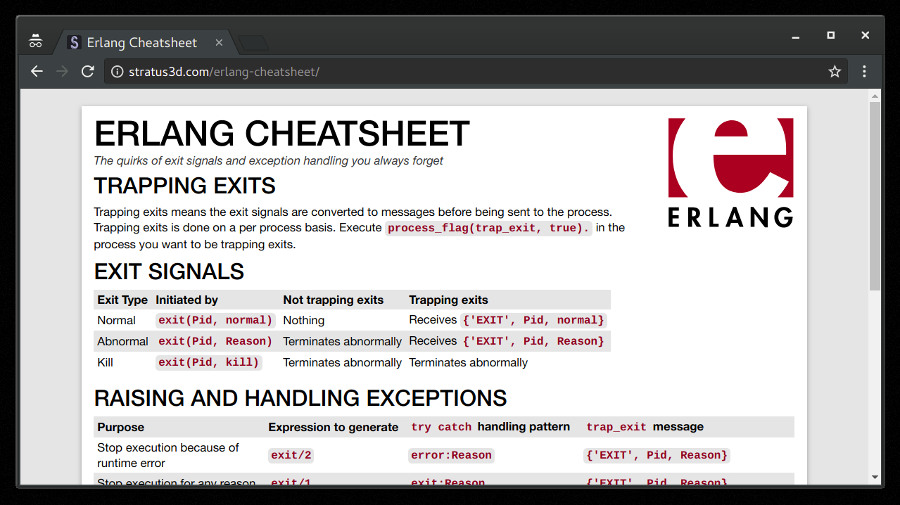The width and height of the screenshot is (900, 505).
Task: Click the 'trap_exit message' column header
Action: pos(645,427)
